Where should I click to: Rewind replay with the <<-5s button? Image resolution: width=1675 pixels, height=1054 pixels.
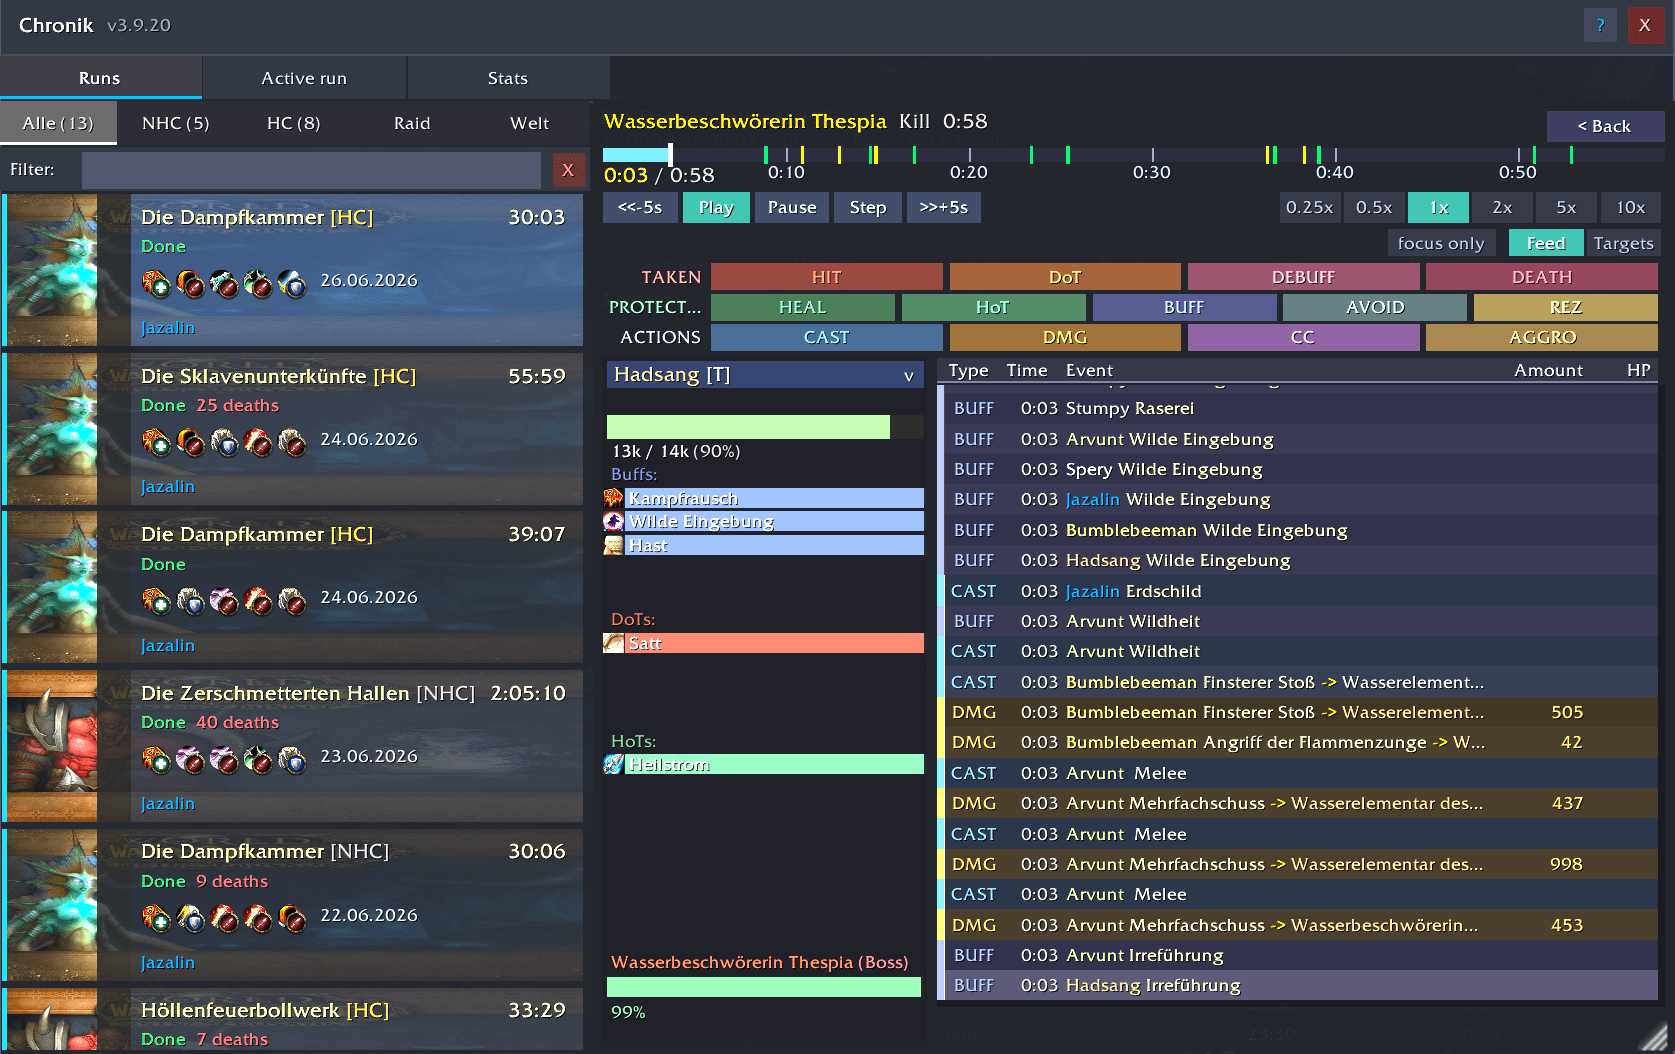[x=640, y=207]
